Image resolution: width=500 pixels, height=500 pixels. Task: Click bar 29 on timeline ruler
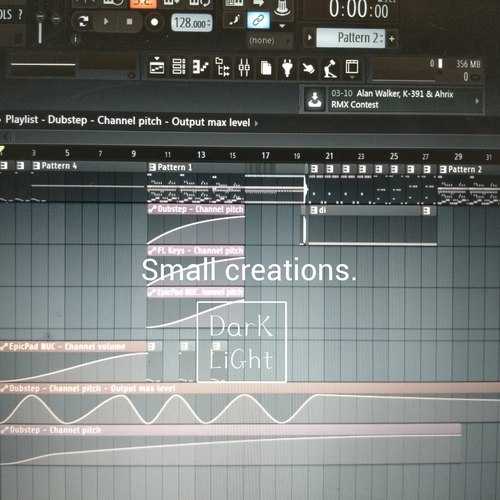click(x=458, y=157)
